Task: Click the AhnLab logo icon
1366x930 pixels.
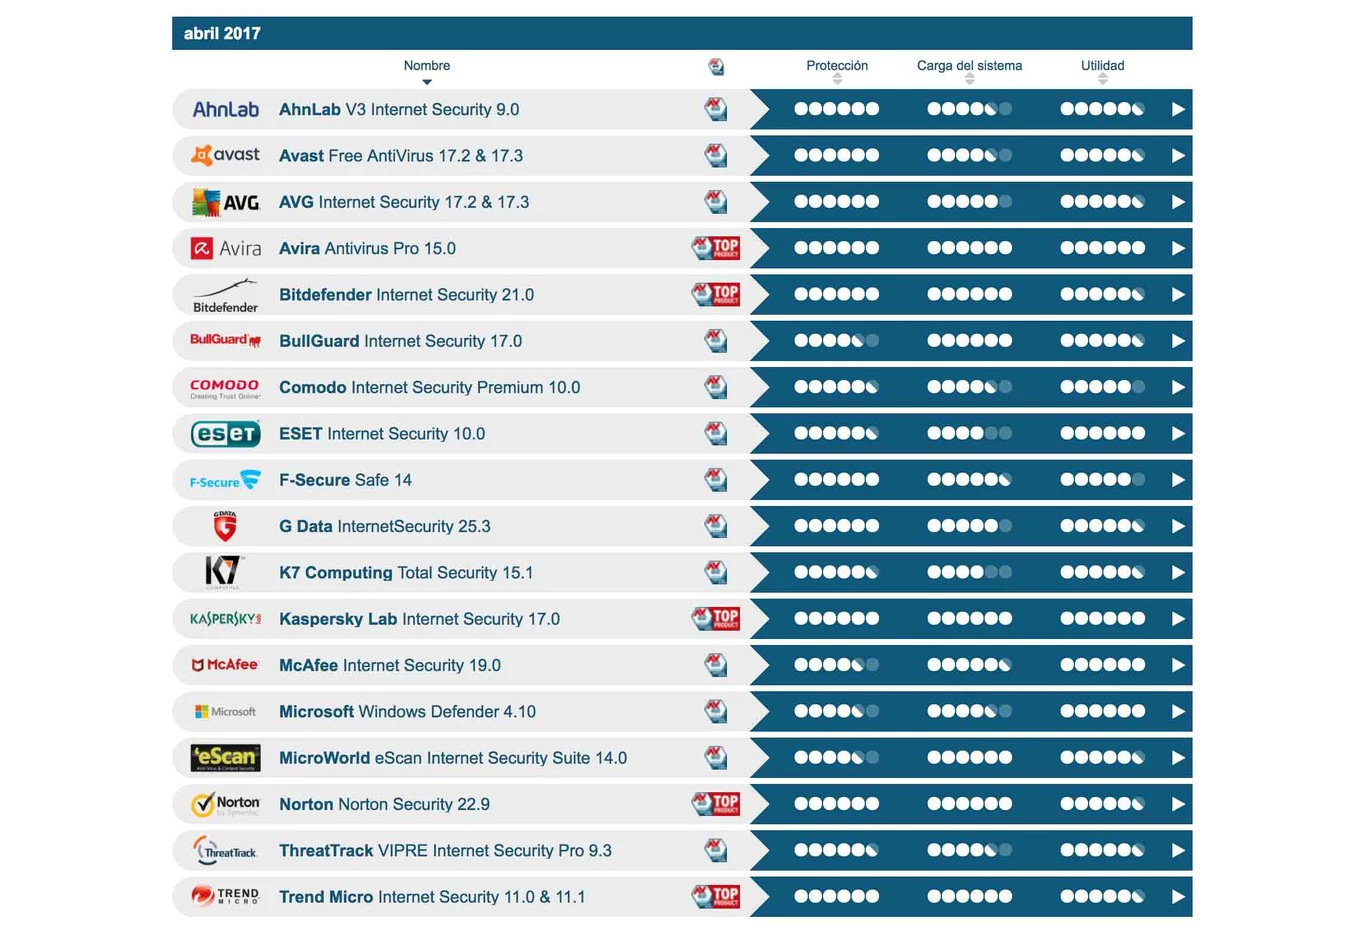Action: pos(225,110)
